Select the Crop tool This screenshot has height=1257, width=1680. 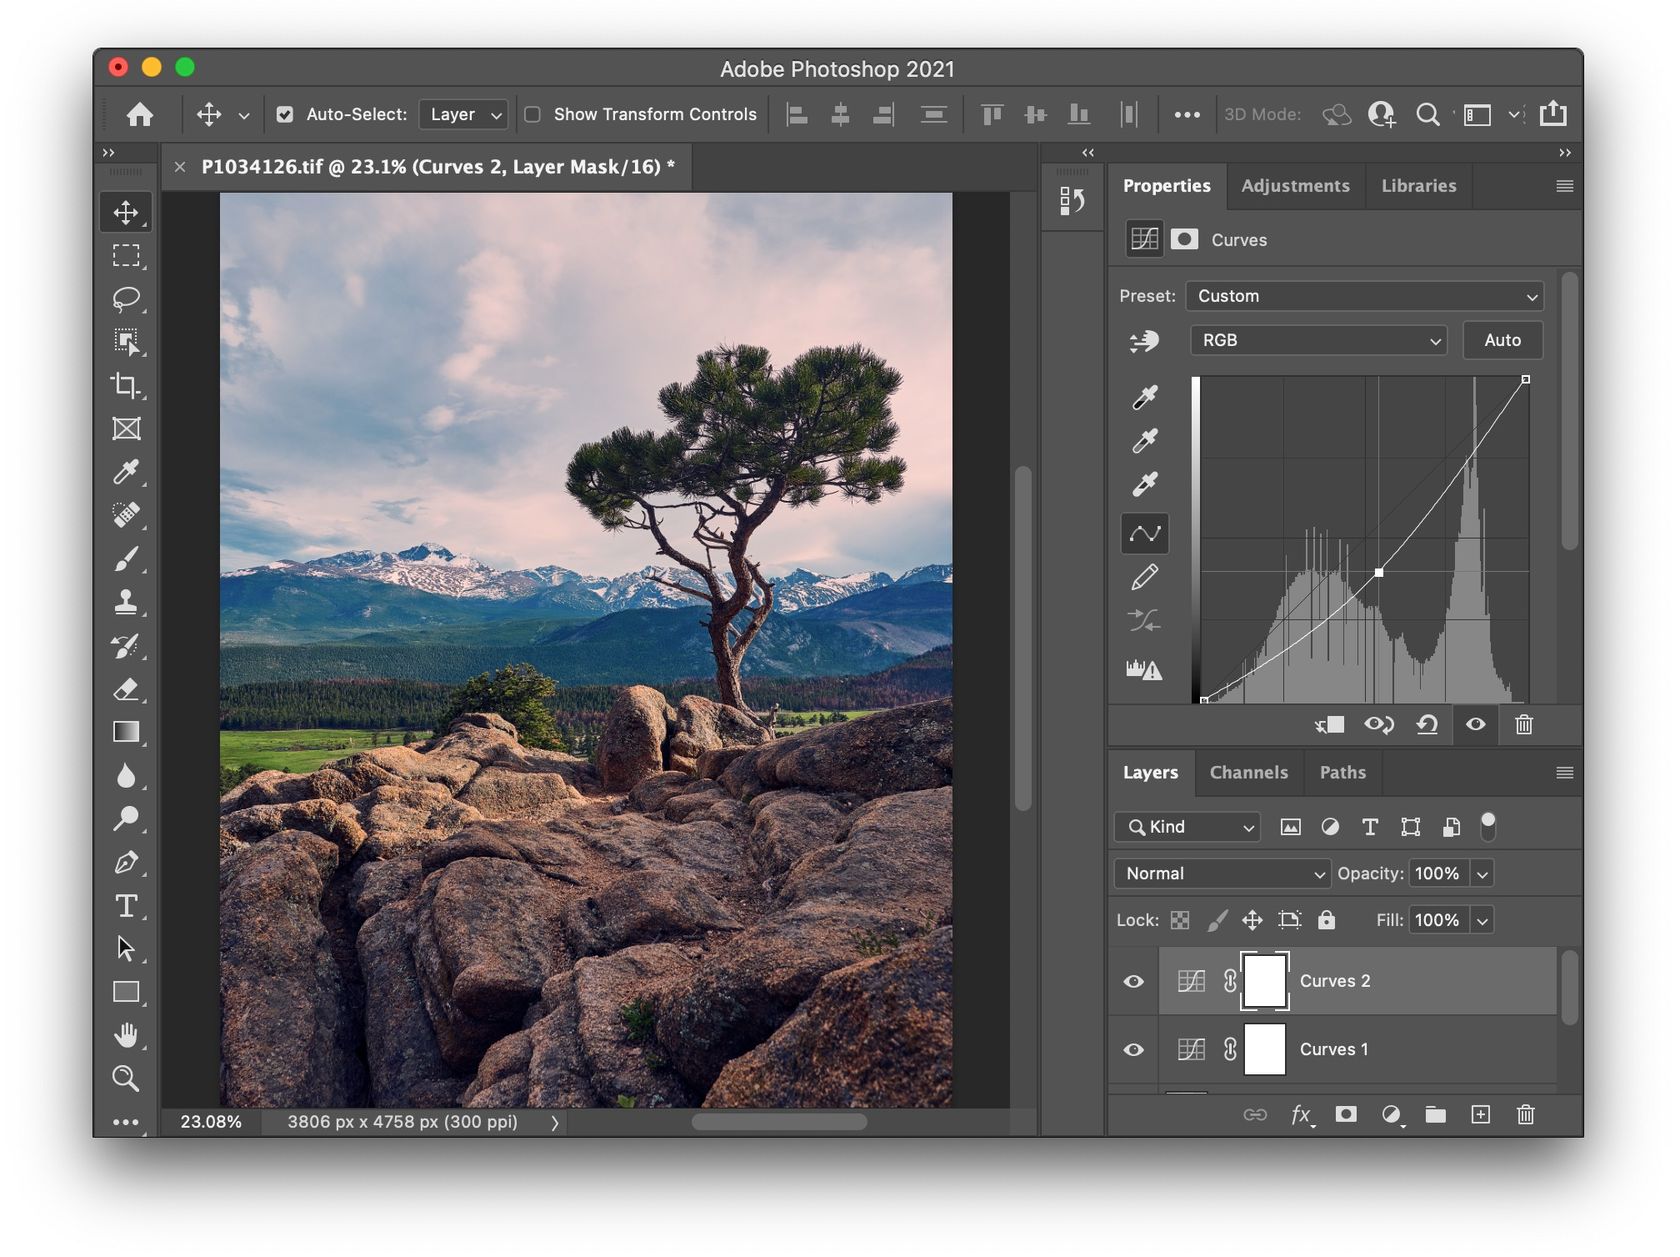pos(126,386)
